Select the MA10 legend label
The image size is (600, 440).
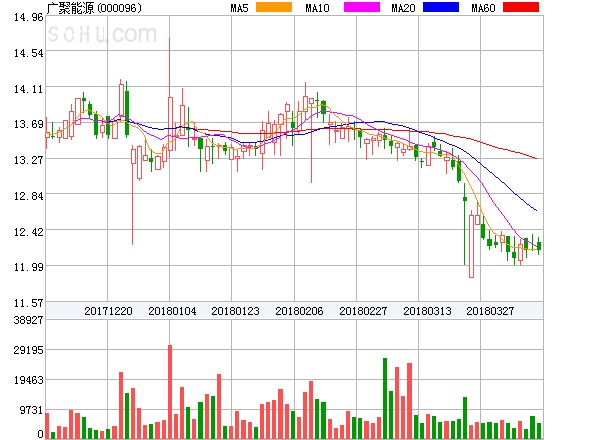click(x=317, y=8)
